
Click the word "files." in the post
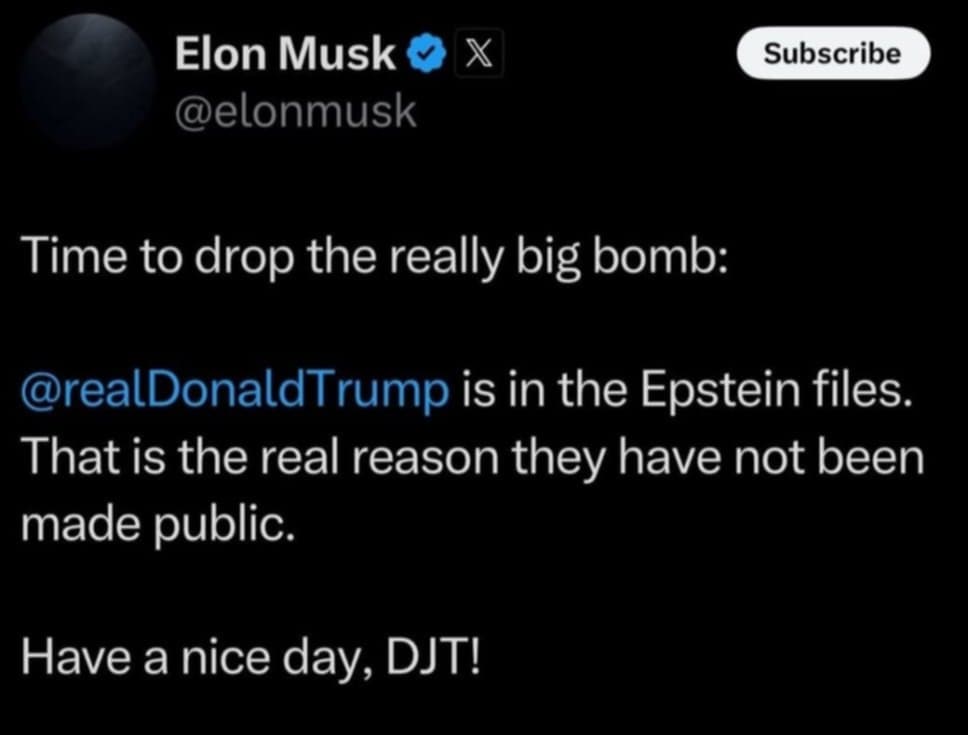860,389
